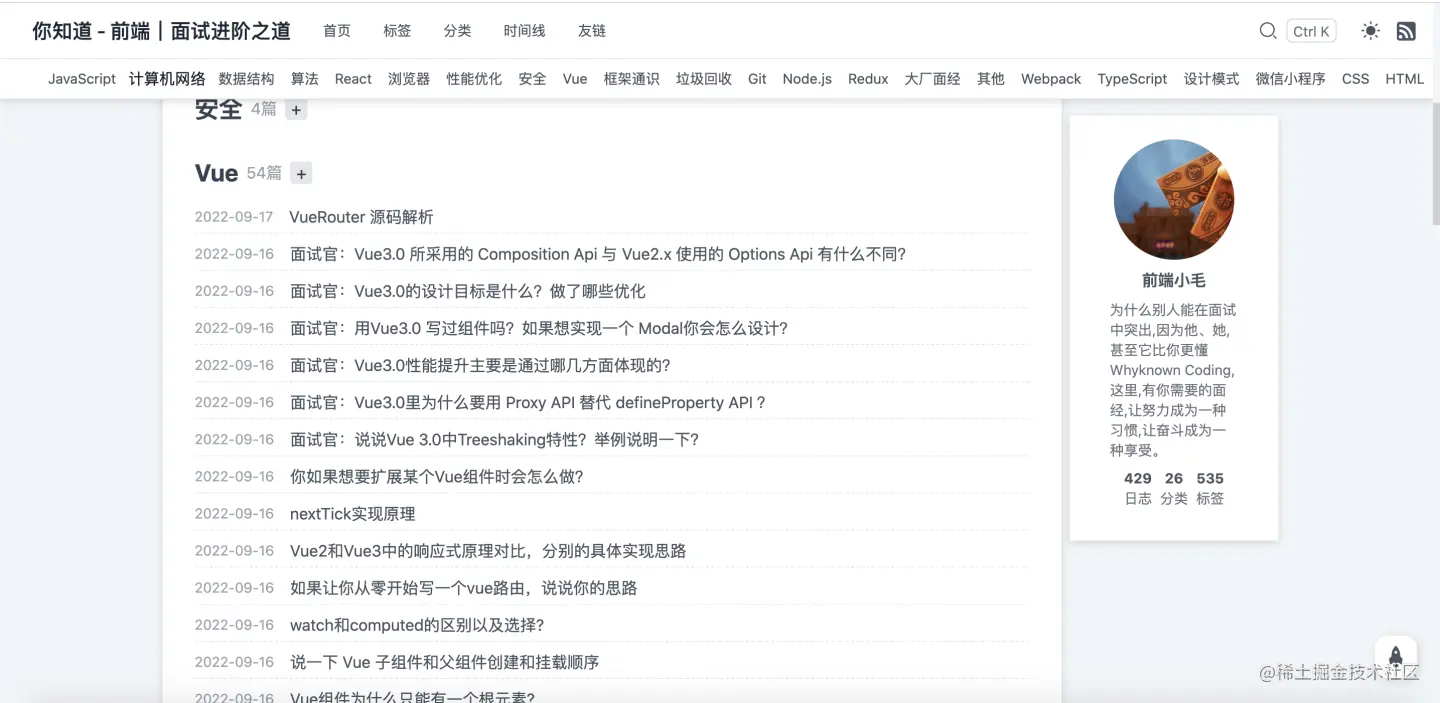Select the Git category tab
This screenshot has width=1440, height=703.
pyautogui.click(x=757, y=79)
